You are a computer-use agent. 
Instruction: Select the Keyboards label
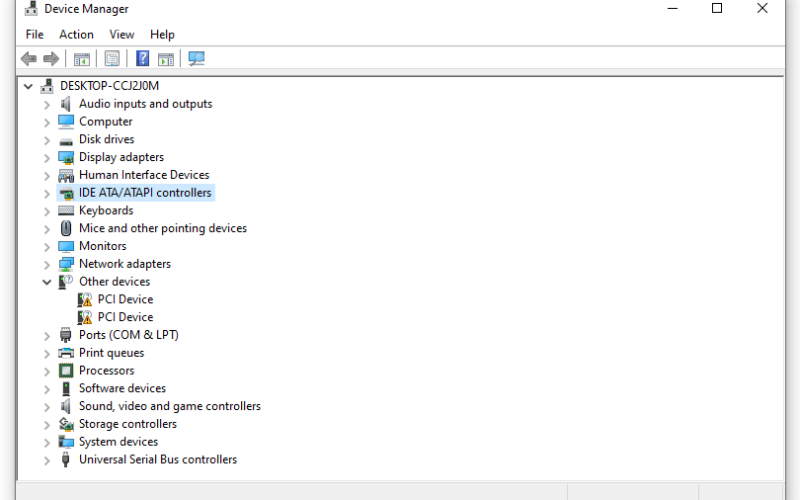pos(106,211)
